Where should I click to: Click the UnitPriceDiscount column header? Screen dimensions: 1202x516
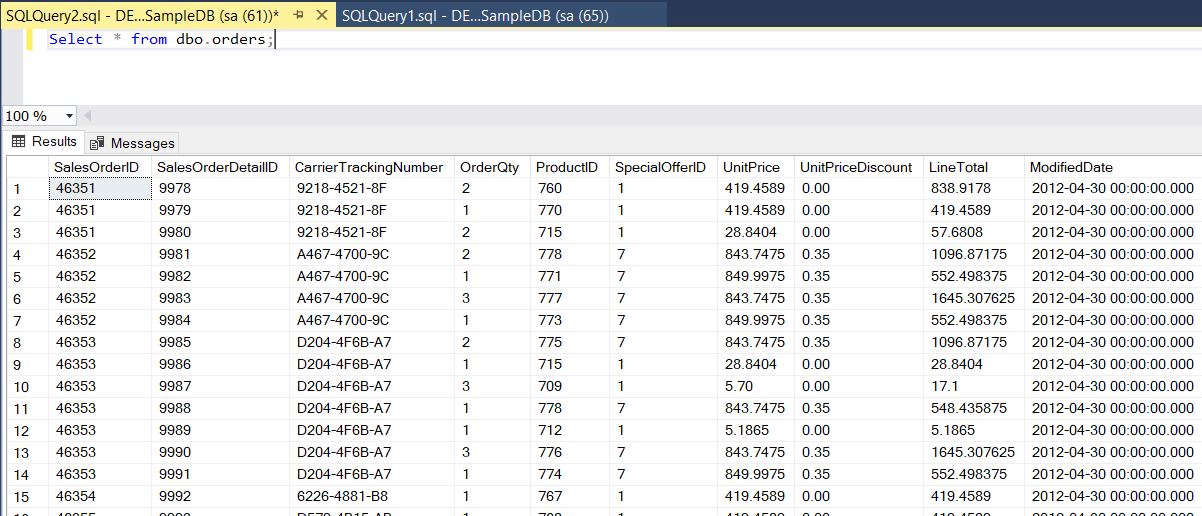(x=857, y=167)
